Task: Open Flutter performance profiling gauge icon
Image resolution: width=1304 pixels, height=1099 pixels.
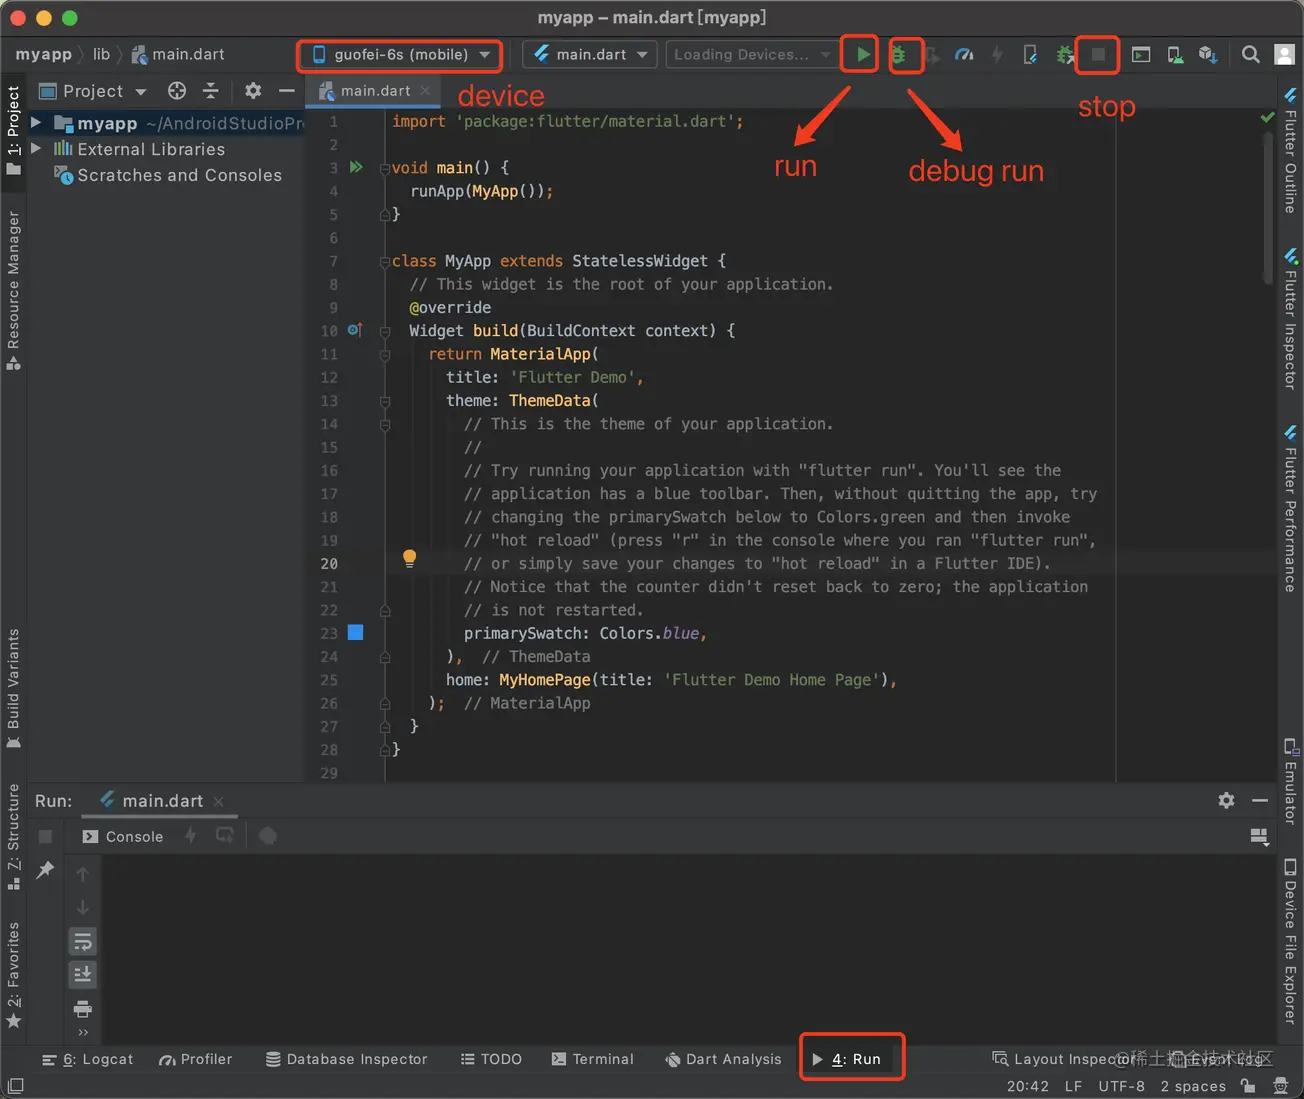Action: (x=964, y=55)
